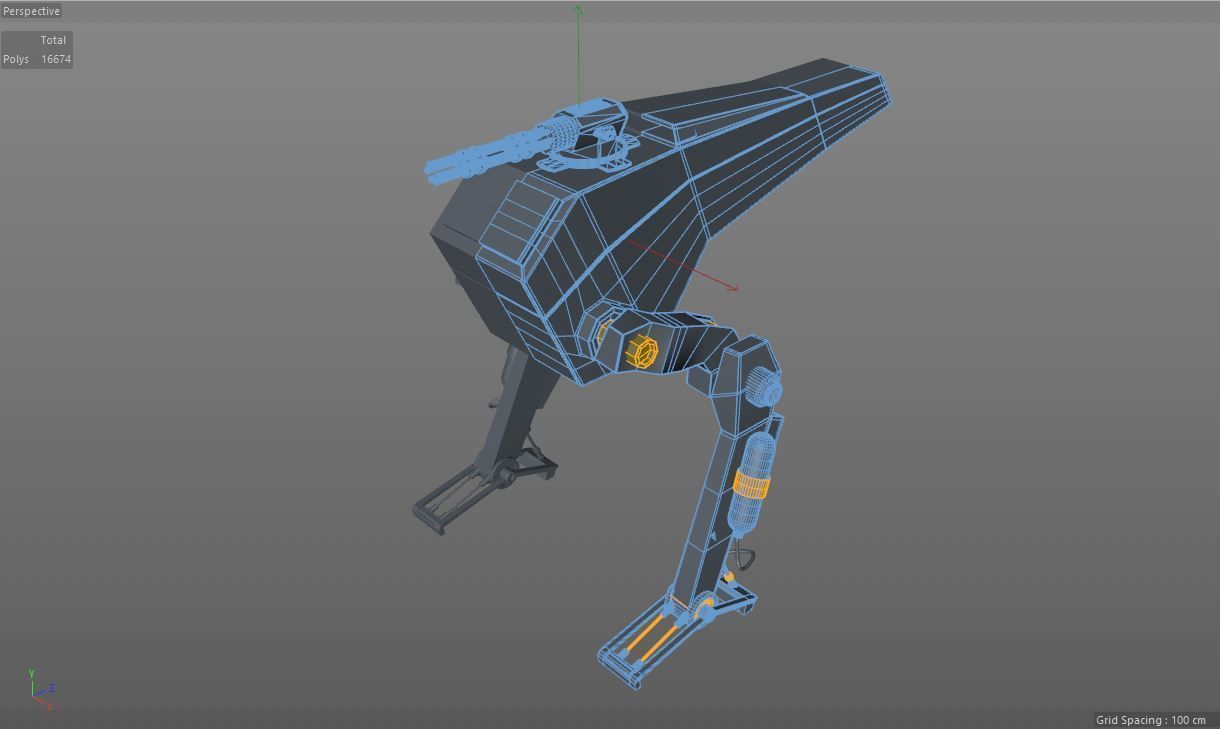
Task: Click the Polys count 16674
Action: pyautogui.click(x=56, y=59)
